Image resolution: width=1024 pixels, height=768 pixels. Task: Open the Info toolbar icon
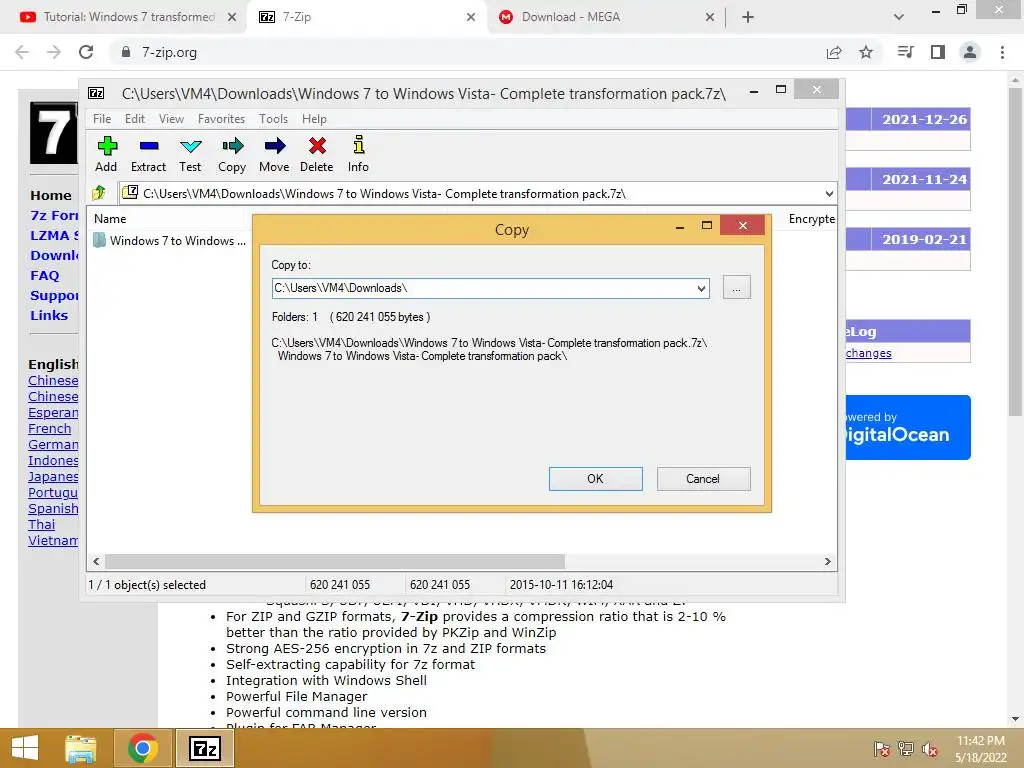click(358, 153)
